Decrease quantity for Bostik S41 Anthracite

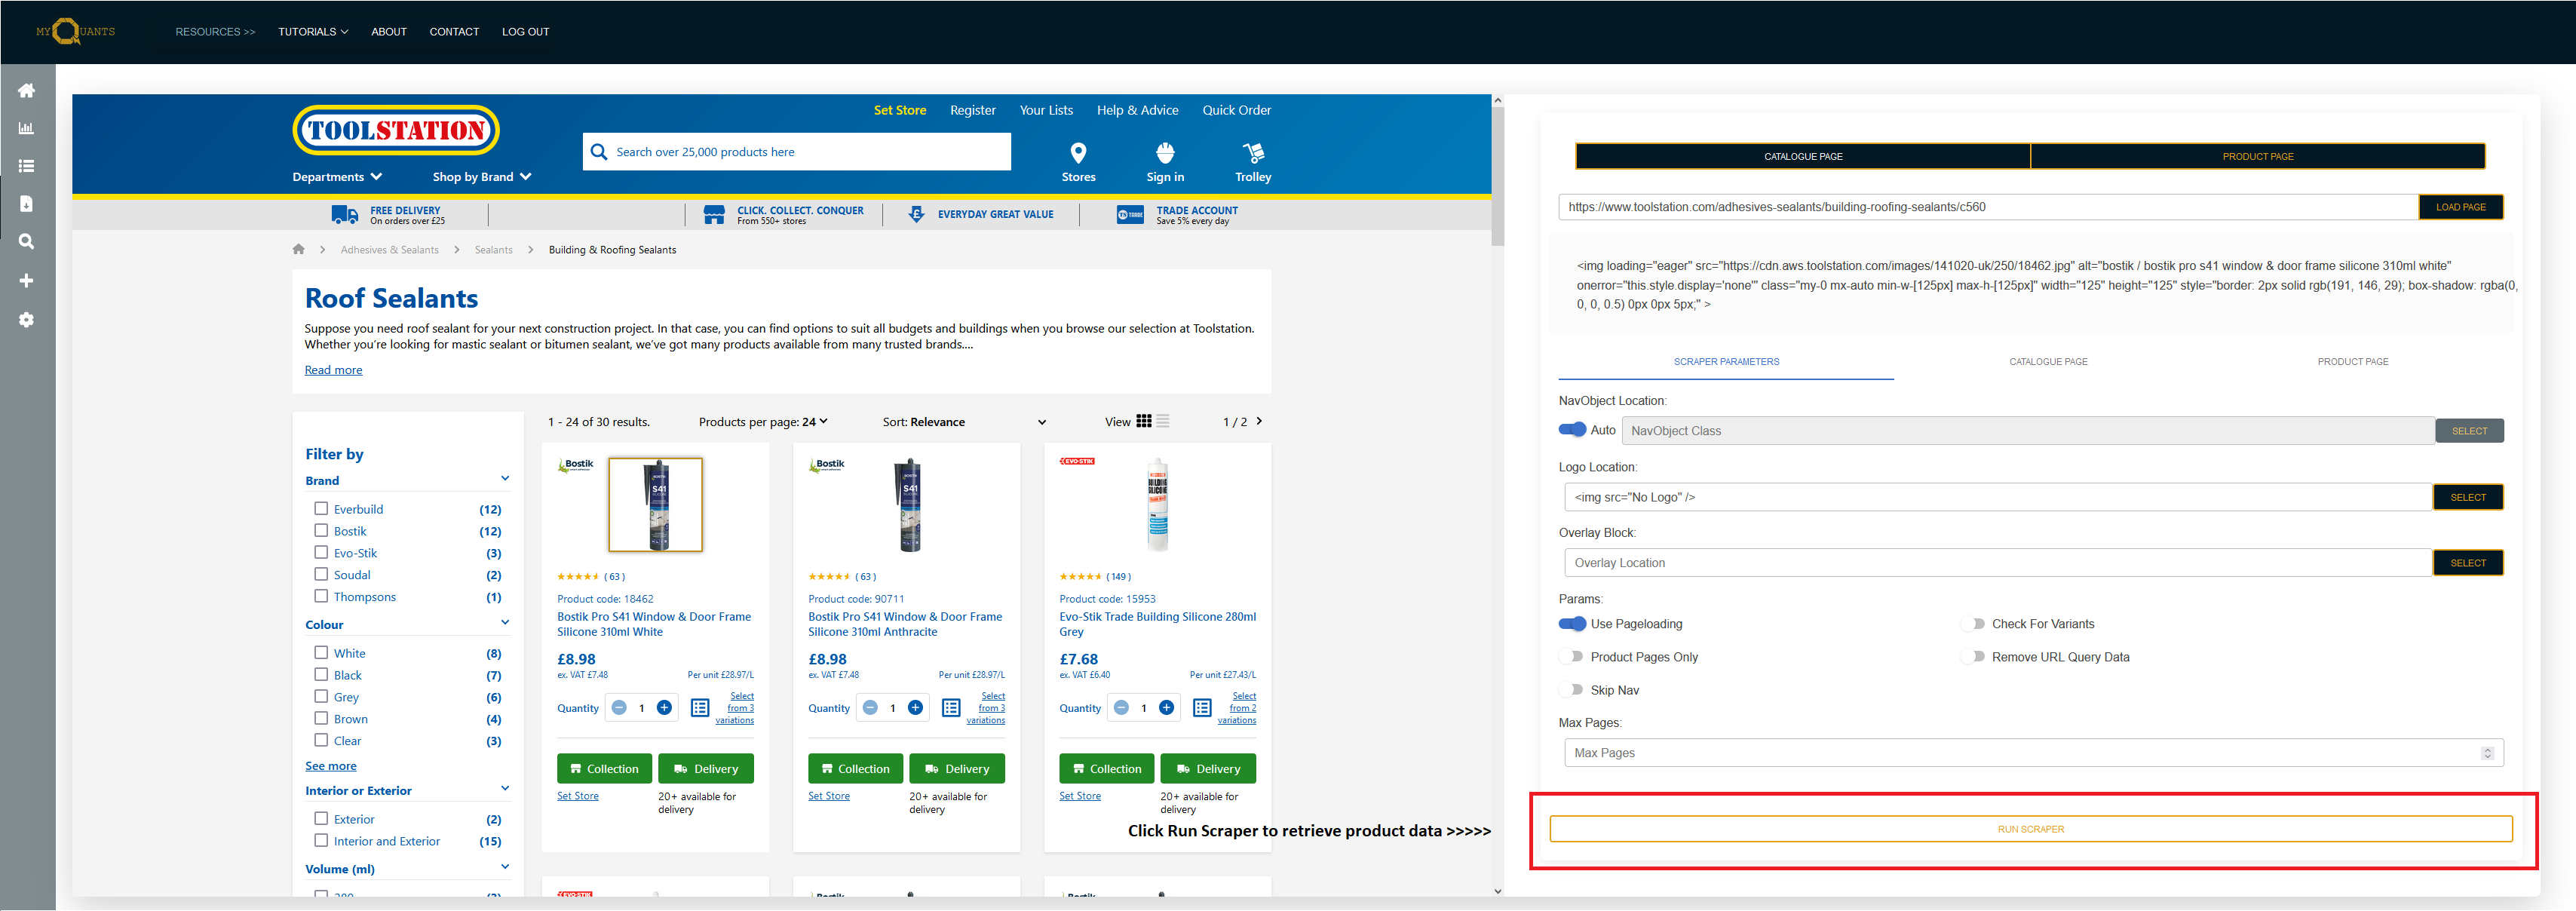click(x=870, y=708)
